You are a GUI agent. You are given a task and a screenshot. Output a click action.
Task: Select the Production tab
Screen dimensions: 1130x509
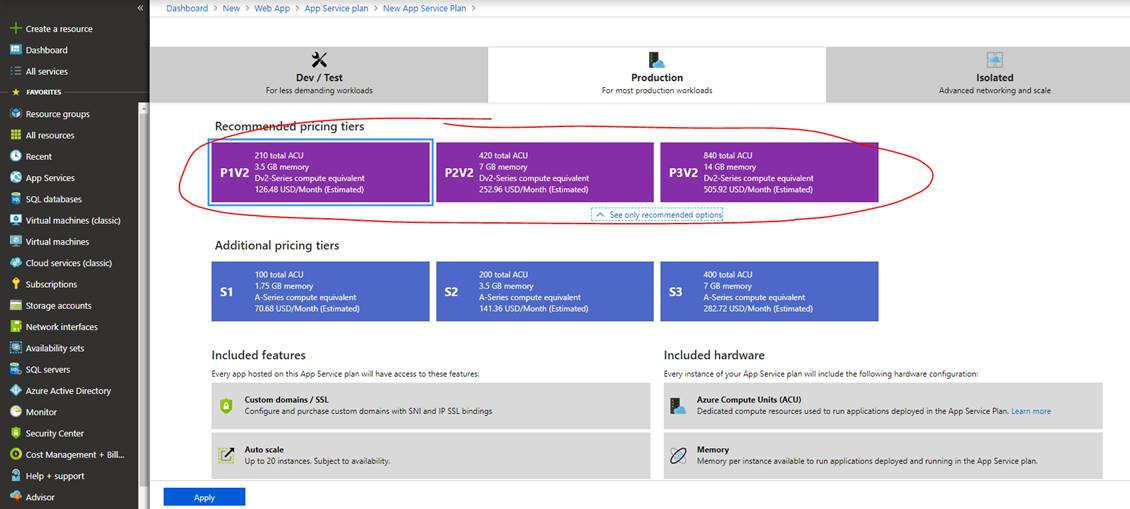pos(657,75)
